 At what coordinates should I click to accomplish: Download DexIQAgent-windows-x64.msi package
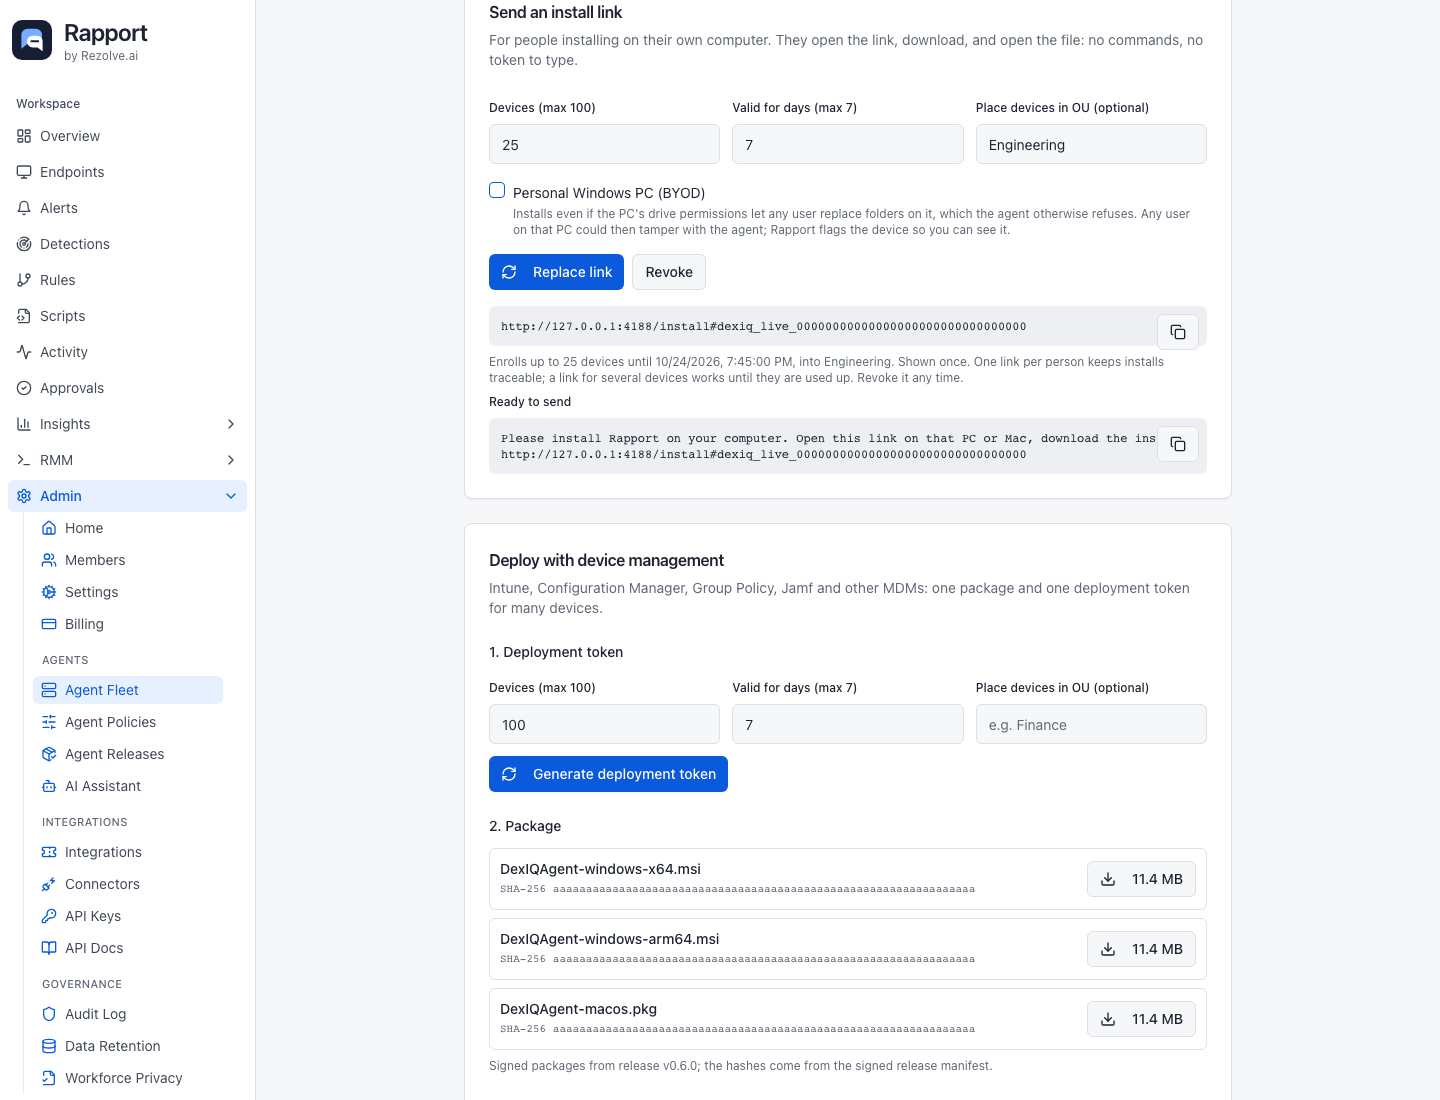(1141, 879)
